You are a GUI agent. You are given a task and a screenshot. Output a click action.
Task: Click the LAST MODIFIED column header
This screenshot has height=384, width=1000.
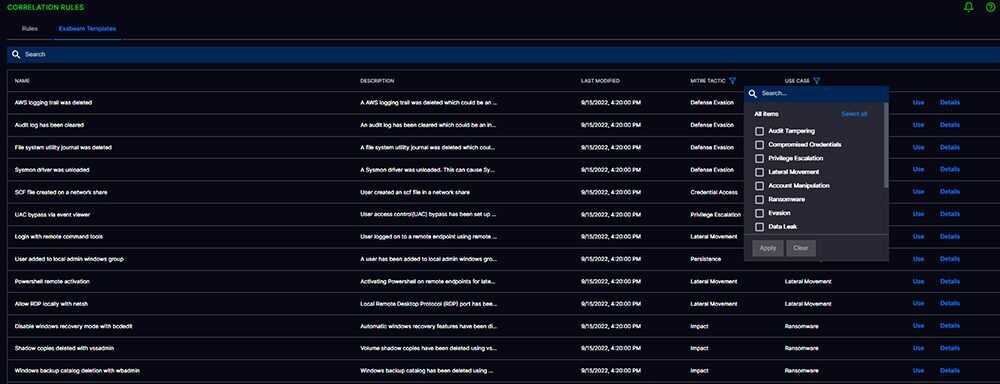[600, 81]
